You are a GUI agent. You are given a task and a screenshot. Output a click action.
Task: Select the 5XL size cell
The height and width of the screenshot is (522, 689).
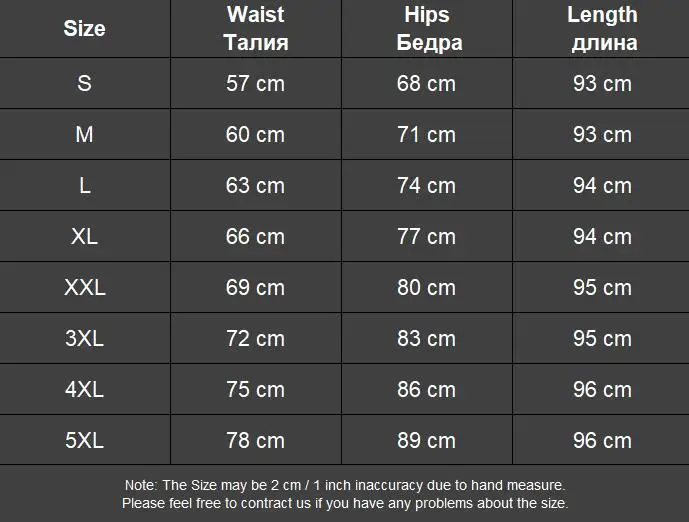pos(84,440)
